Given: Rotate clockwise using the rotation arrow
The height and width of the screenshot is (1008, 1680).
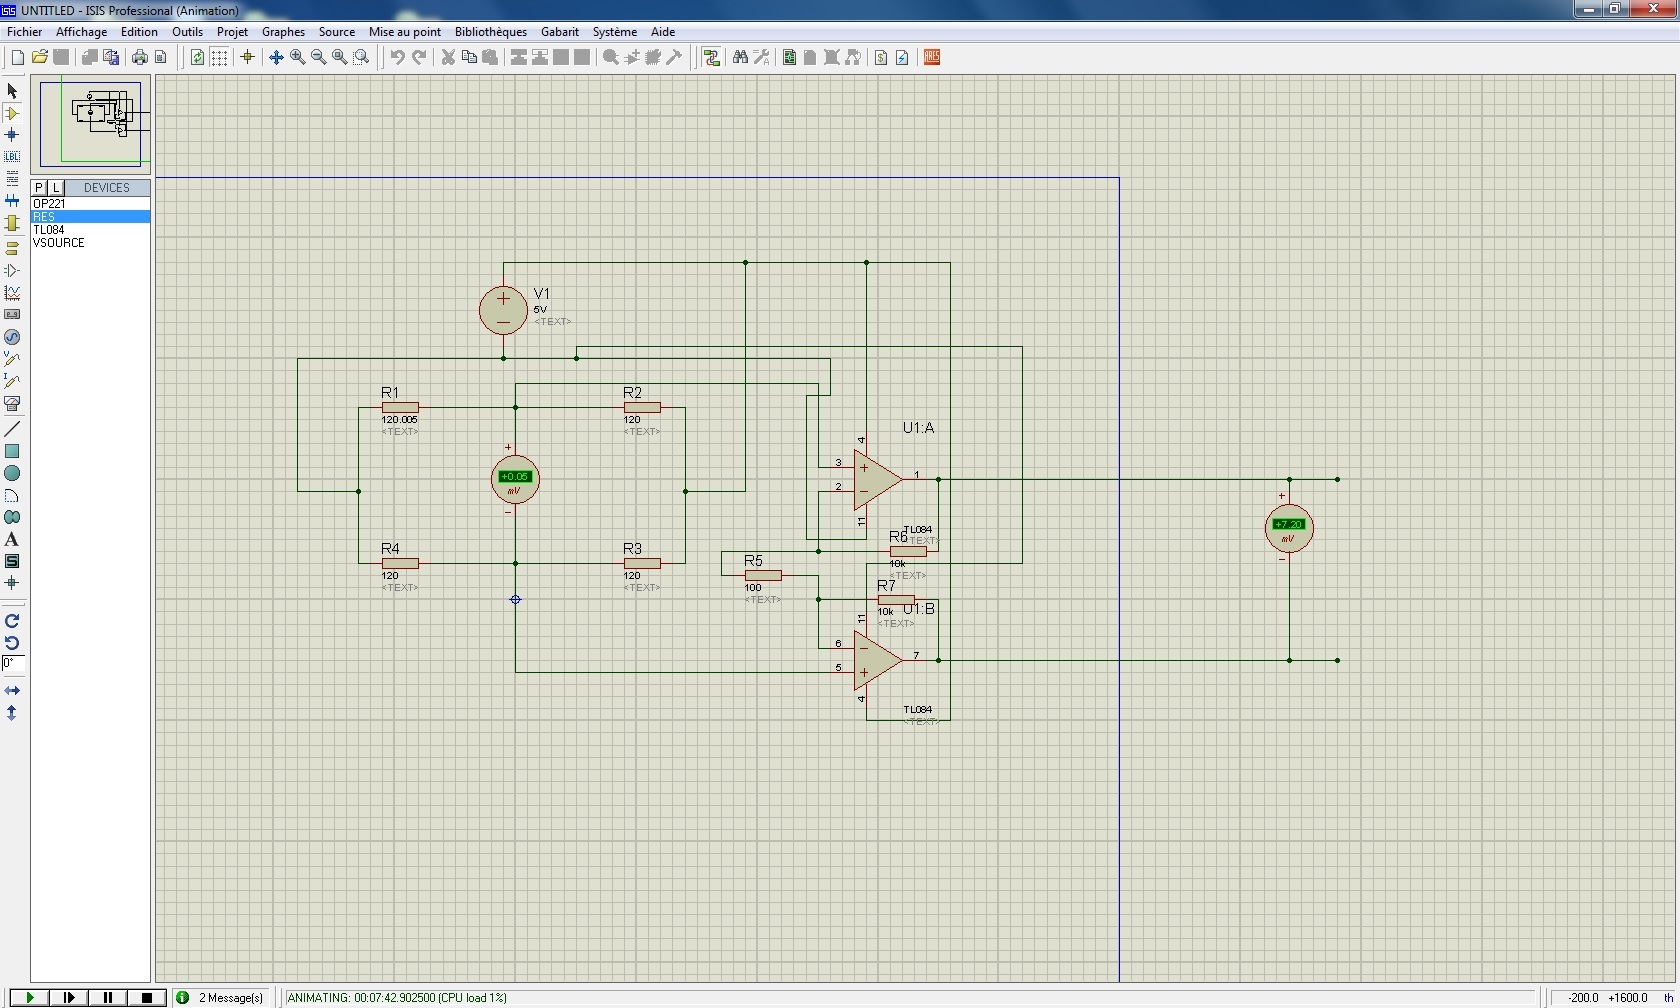Looking at the screenshot, I should (12, 621).
